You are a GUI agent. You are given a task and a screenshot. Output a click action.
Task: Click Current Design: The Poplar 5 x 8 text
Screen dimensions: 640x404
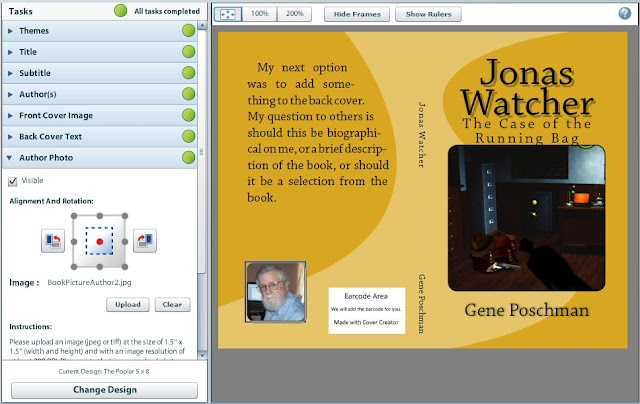click(x=104, y=371)
